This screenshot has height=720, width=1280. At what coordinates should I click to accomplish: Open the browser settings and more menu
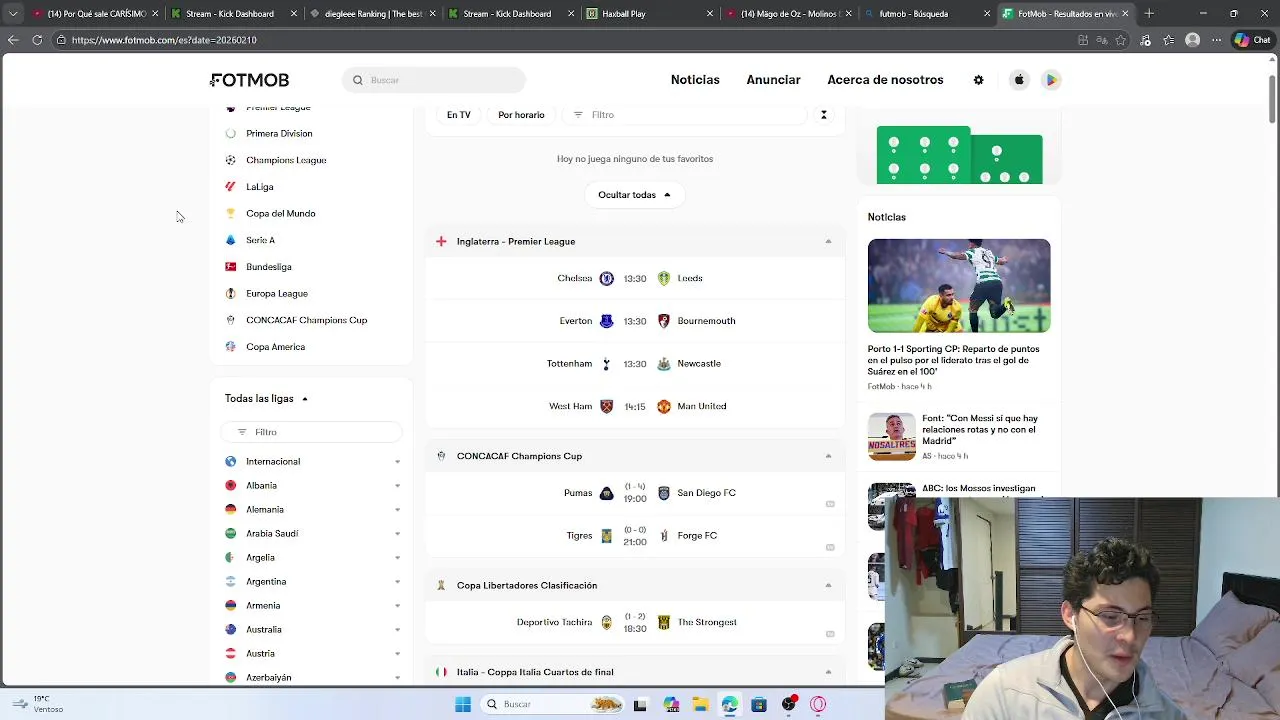coord(1216,40)
